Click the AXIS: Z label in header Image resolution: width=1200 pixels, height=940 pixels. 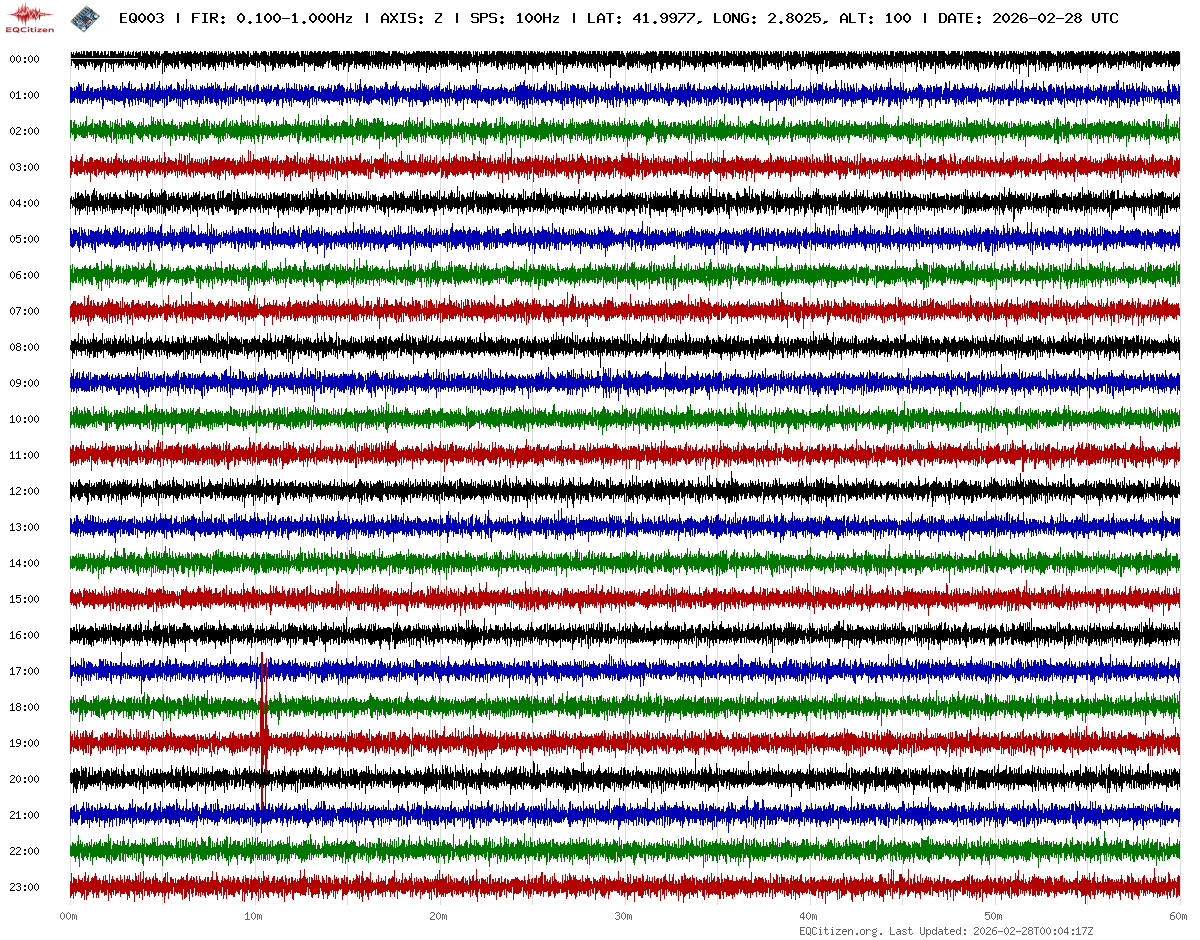pos(412,18)
